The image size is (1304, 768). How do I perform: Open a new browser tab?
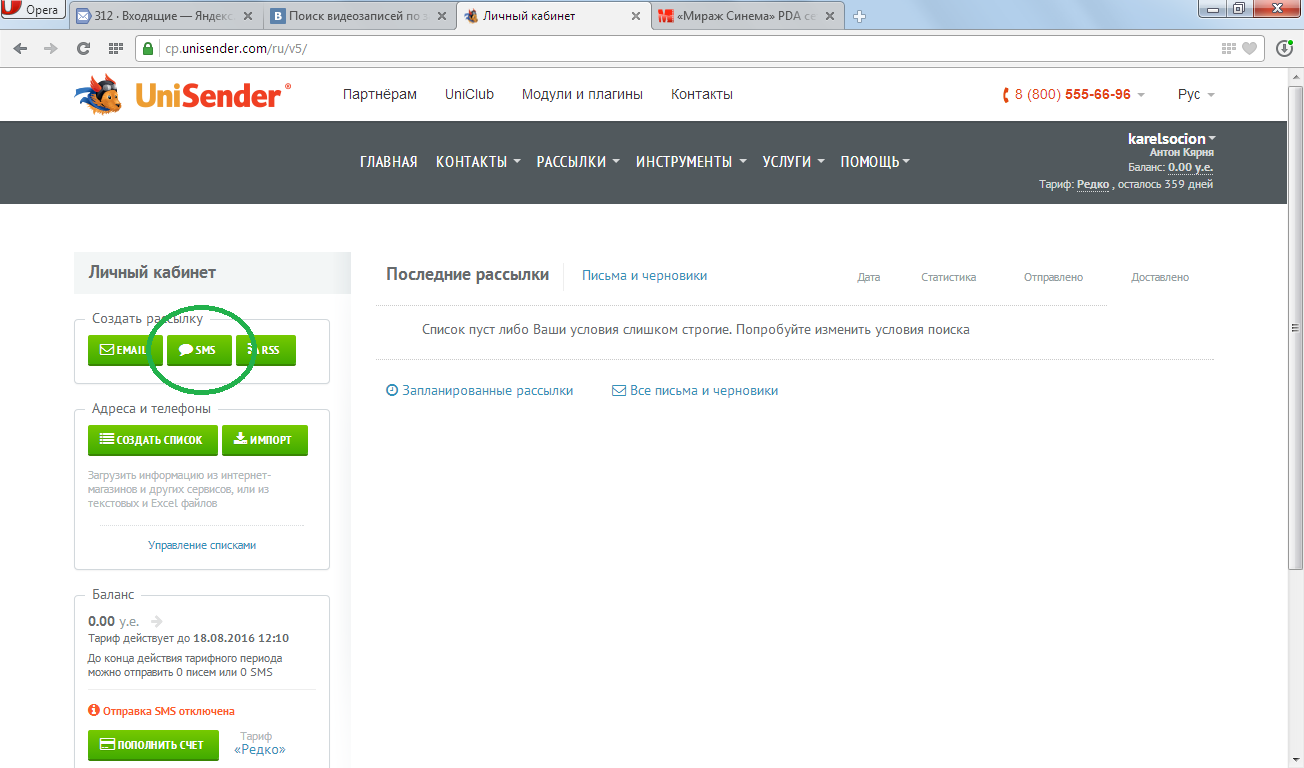pos(859,16)
